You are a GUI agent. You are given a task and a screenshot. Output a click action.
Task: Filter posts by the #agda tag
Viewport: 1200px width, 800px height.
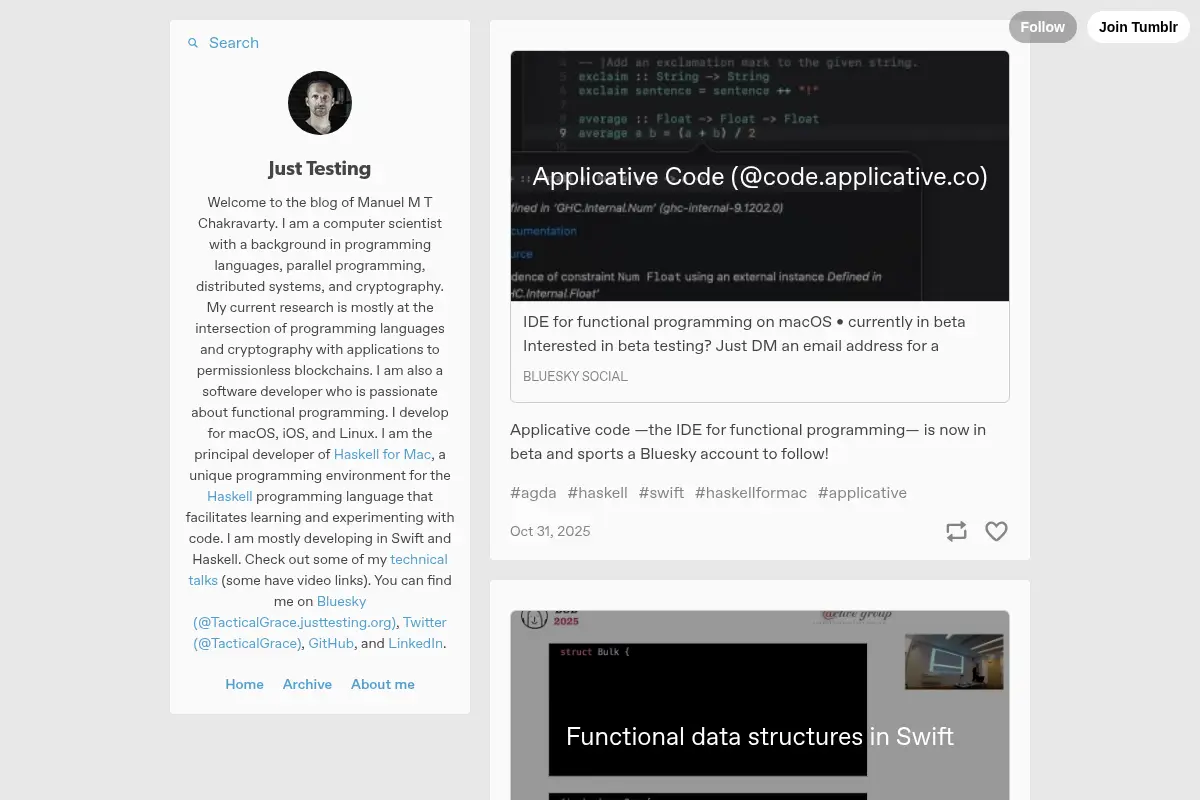(x=533, y=493)
